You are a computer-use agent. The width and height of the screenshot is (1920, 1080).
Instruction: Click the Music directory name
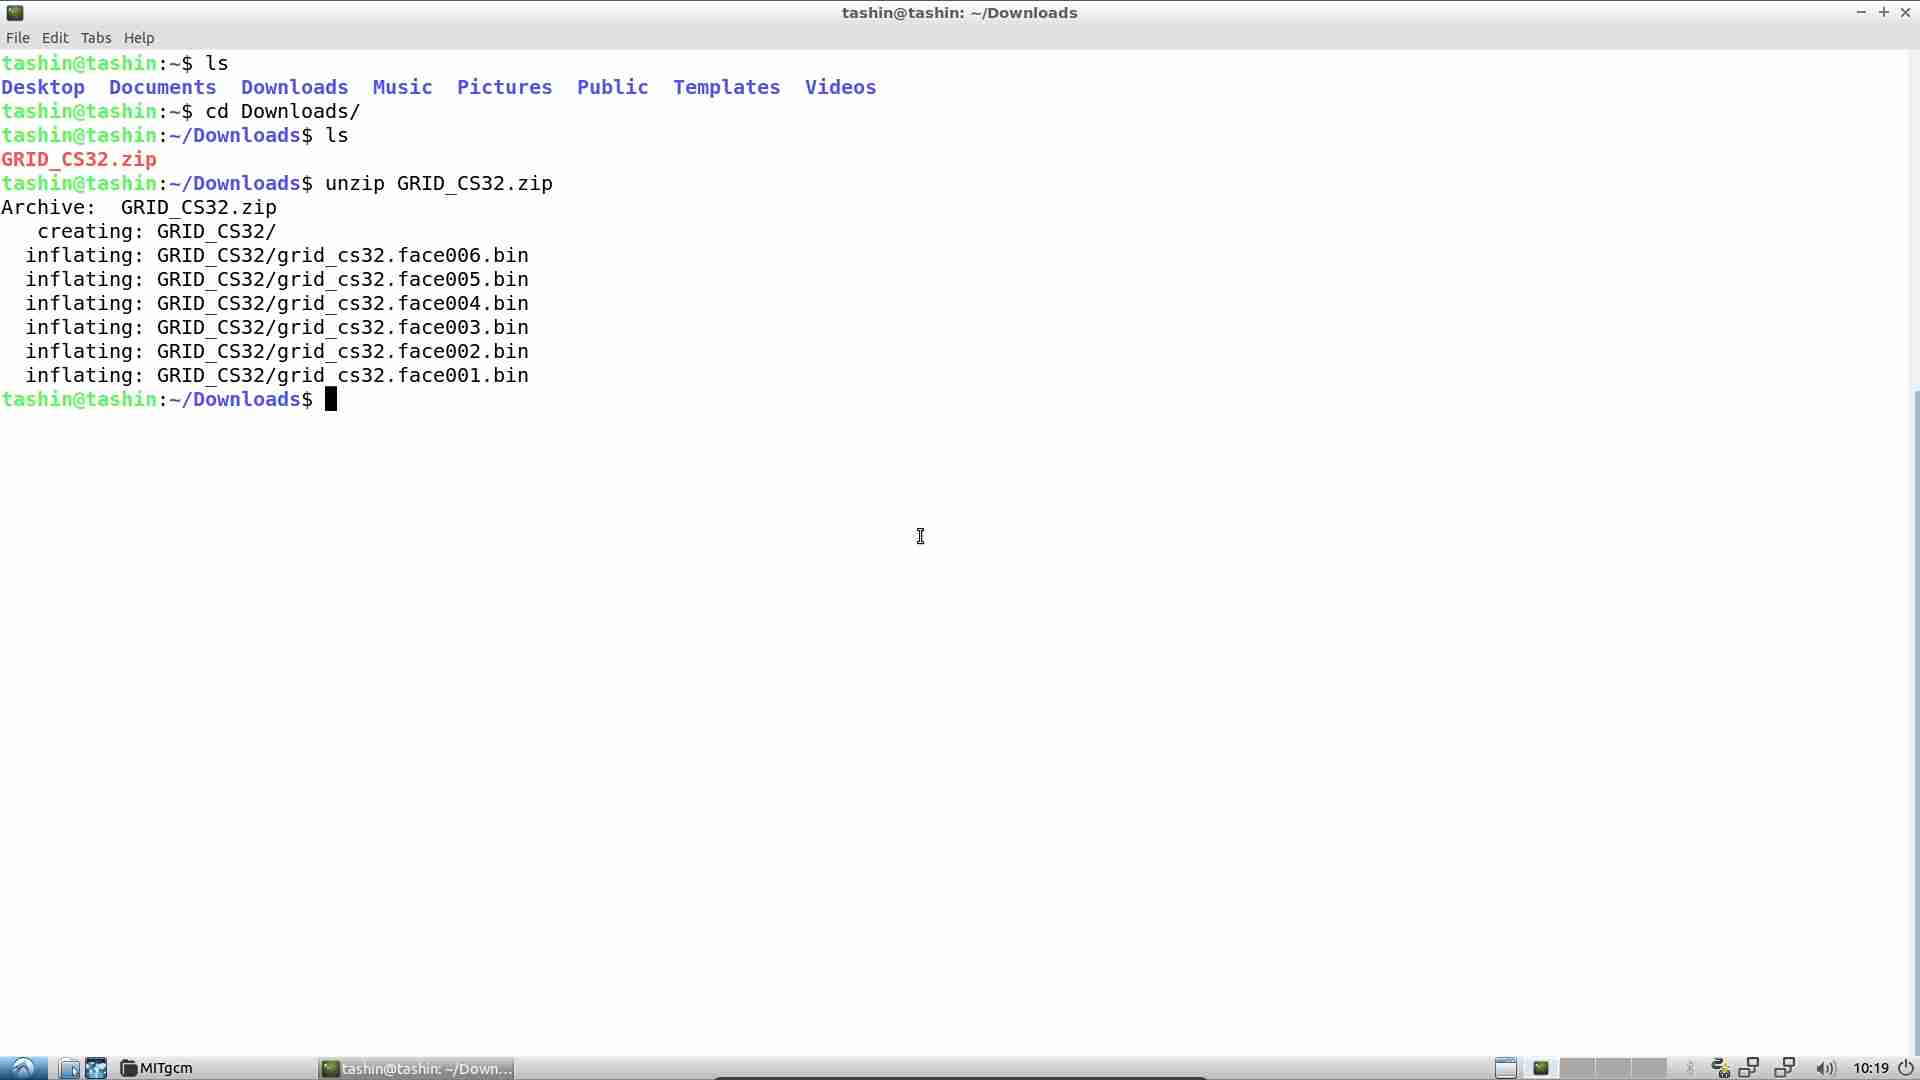tap(403, 87)
